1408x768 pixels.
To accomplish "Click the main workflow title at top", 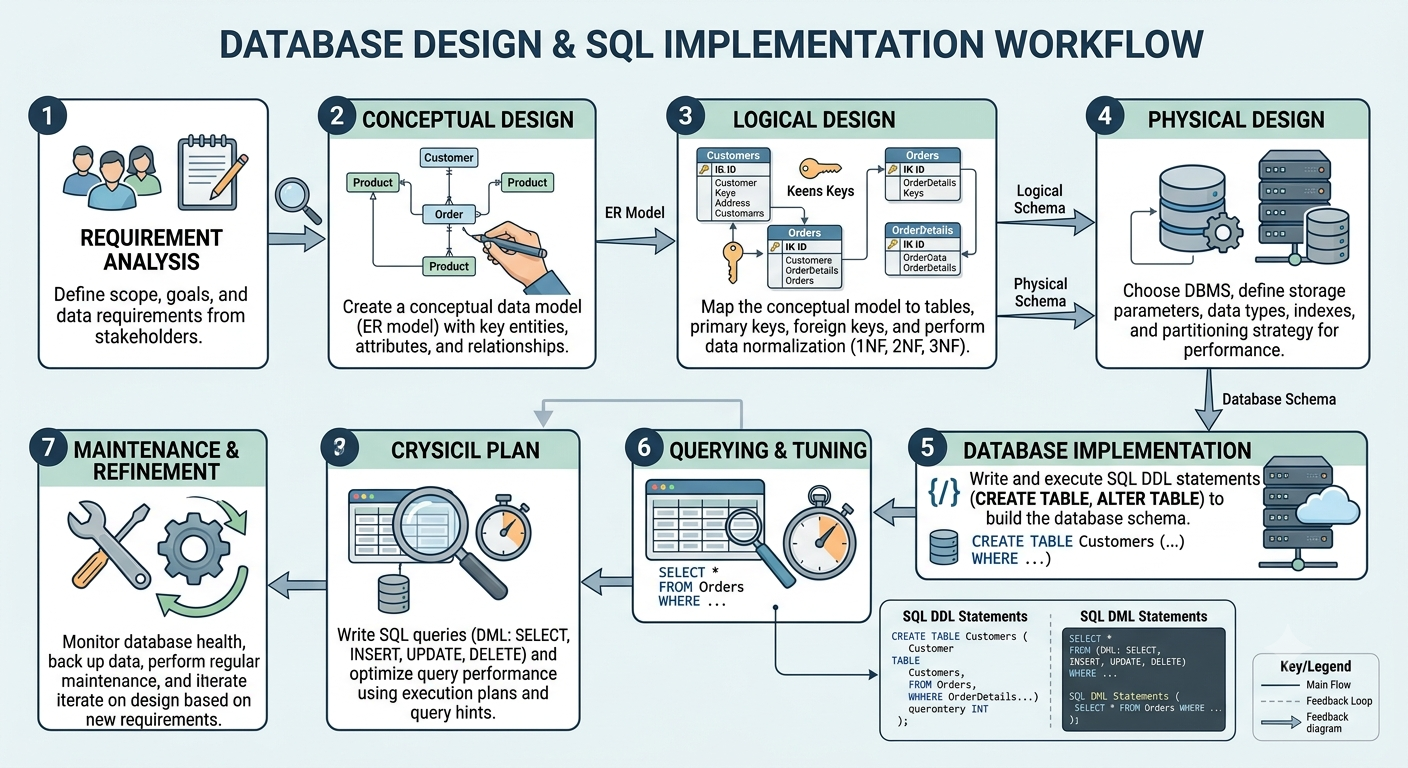I will pos(711,46).
